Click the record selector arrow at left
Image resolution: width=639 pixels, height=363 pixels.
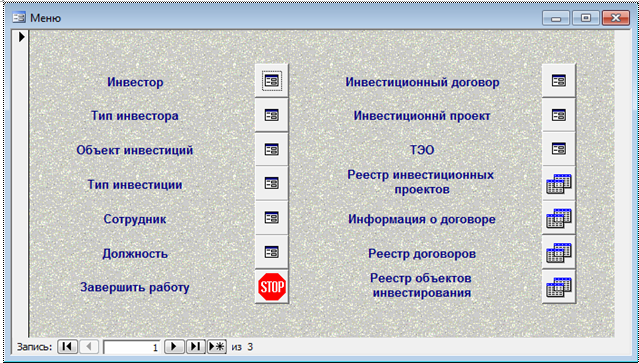(21, 37)
